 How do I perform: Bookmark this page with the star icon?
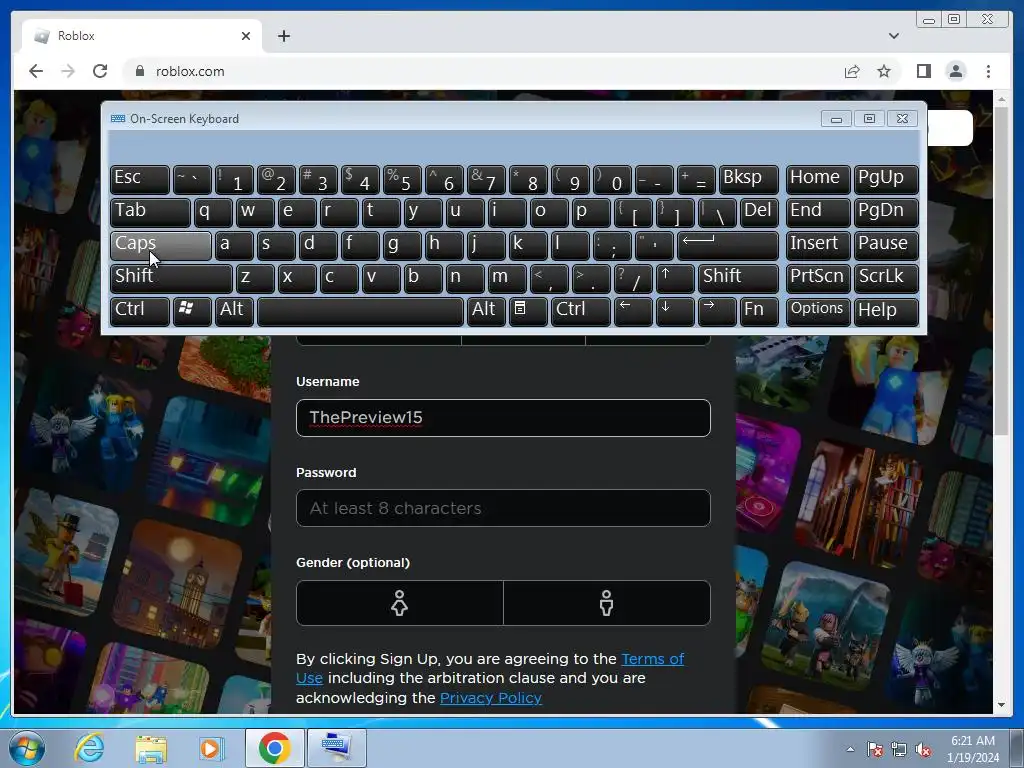click(884, 71)
